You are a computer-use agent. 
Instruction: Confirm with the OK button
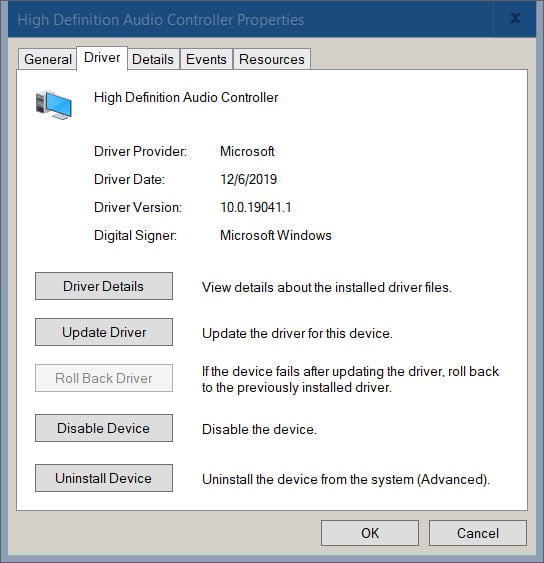[x=370, y=533]
